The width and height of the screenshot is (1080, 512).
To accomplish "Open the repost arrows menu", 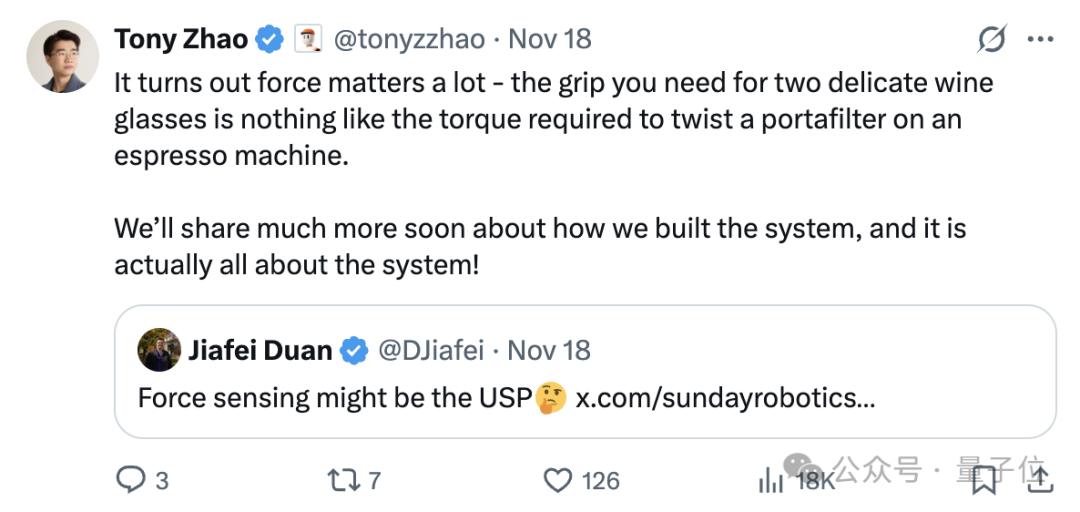I will click(343, 480).
